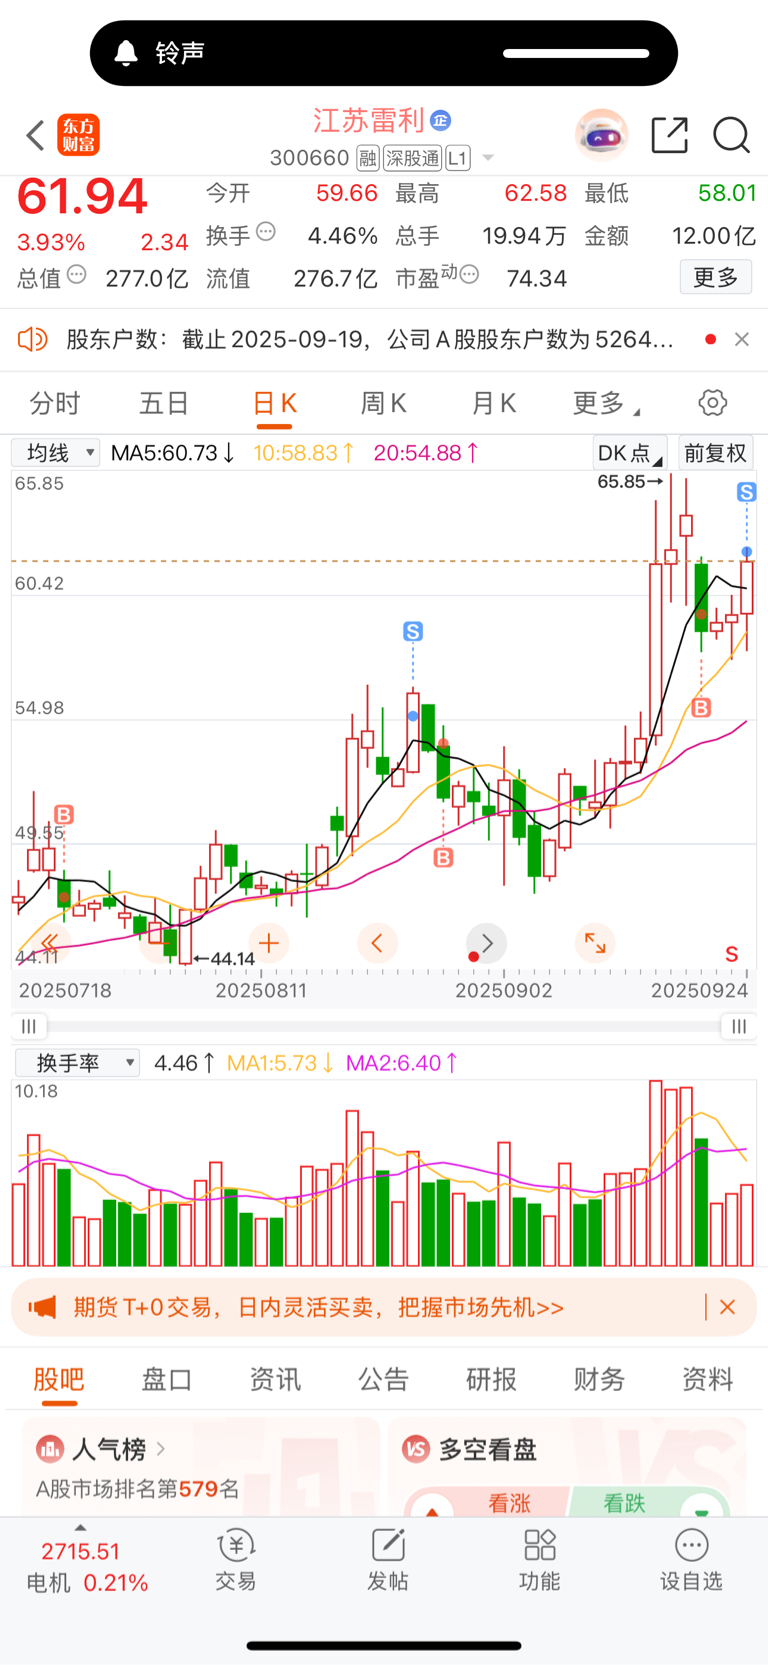This screenshot has height=1665, width=768.
Task: Tap the speaker announcement icon
Action: (32, 339)
